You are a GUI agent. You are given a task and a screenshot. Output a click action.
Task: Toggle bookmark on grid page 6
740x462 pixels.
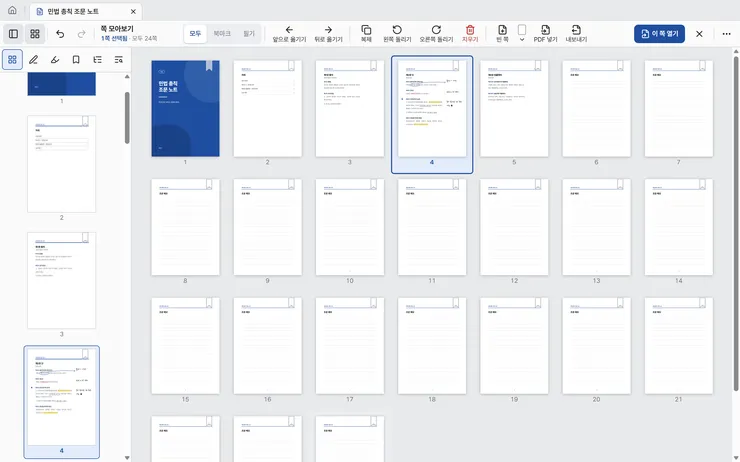tap(620, 66)
